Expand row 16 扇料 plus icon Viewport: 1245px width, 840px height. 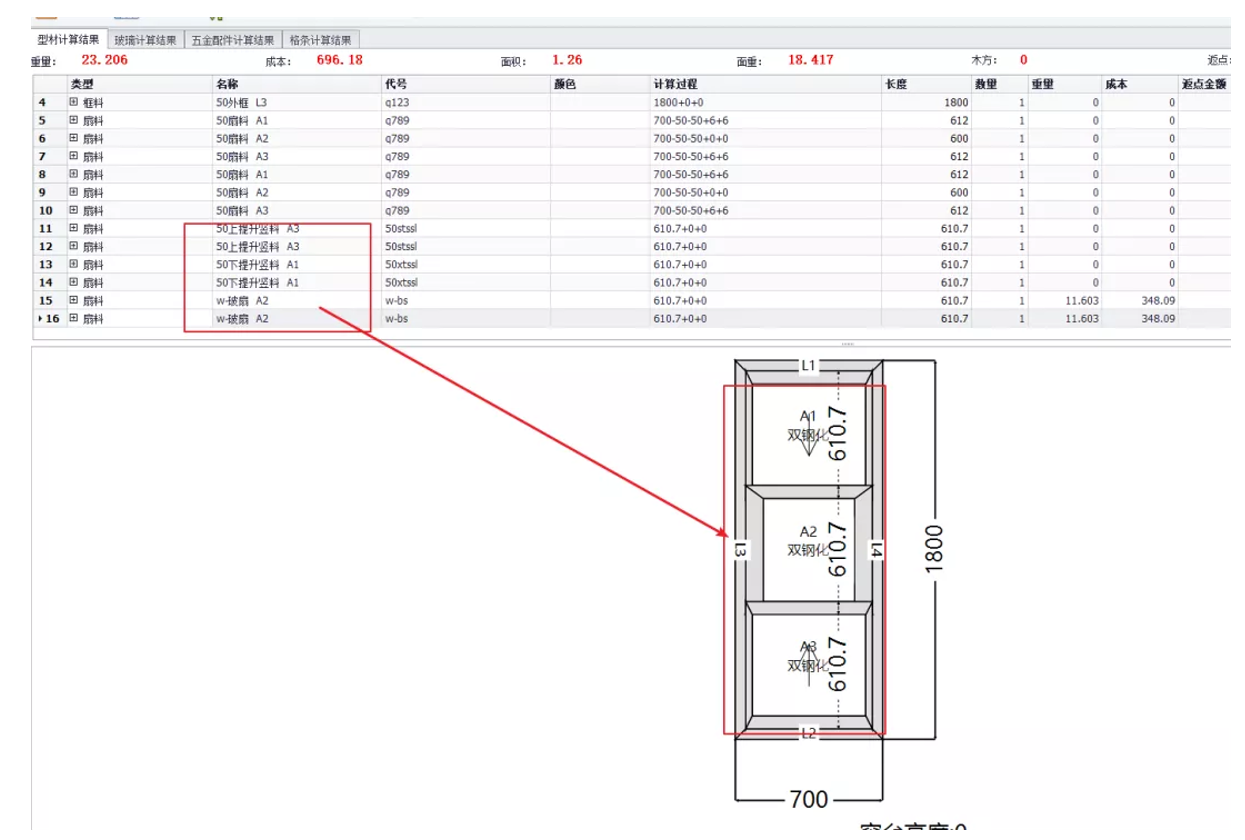[x=73, y=319]
